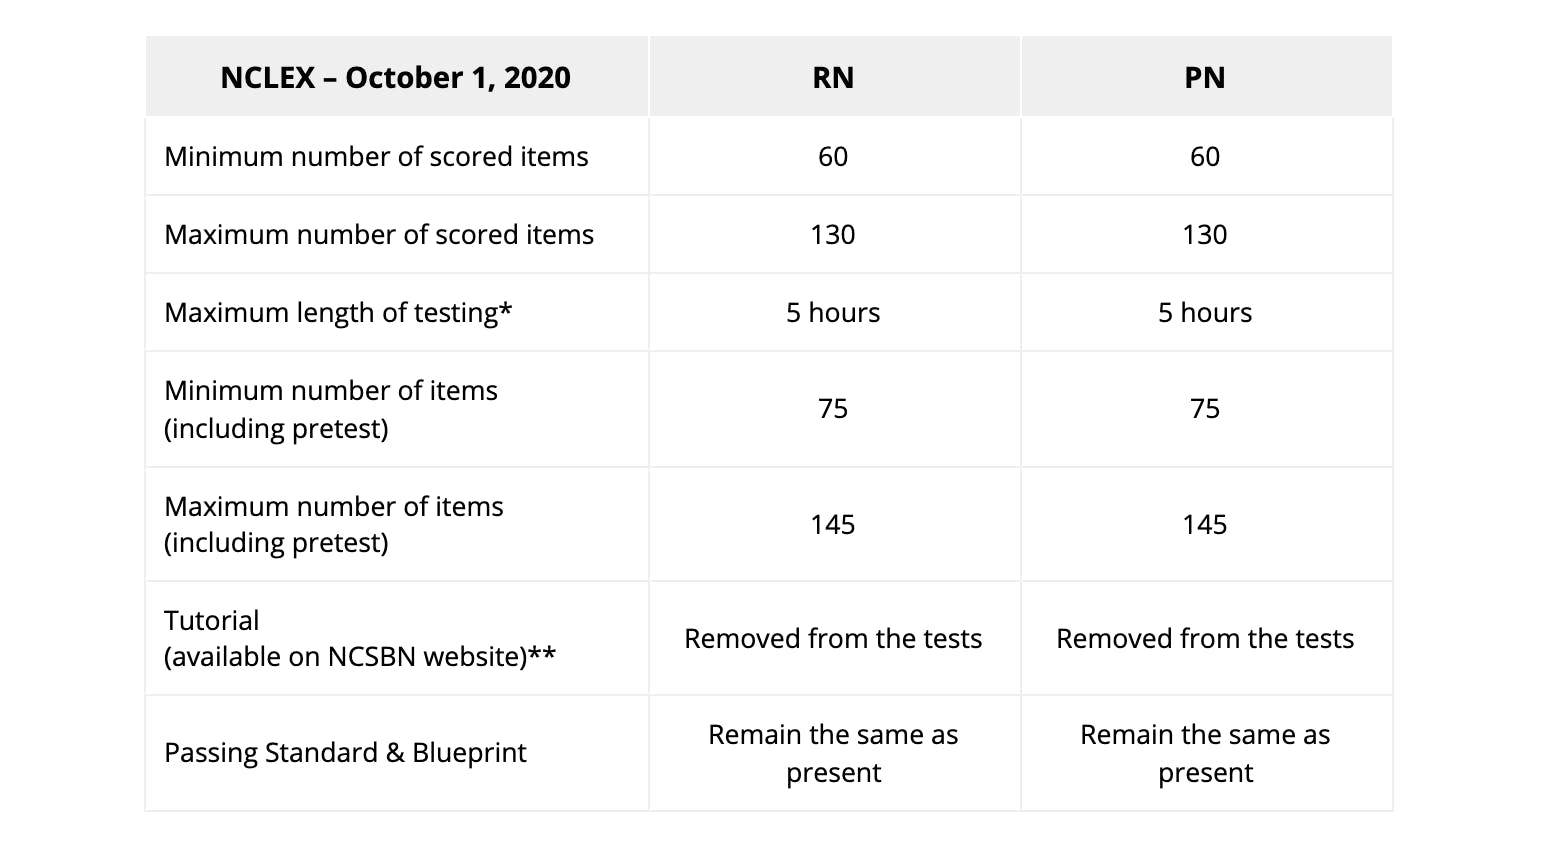
Task: Click 'Tutorial (available on NCSBN website)**' label
Action: [x=360, y=638]
